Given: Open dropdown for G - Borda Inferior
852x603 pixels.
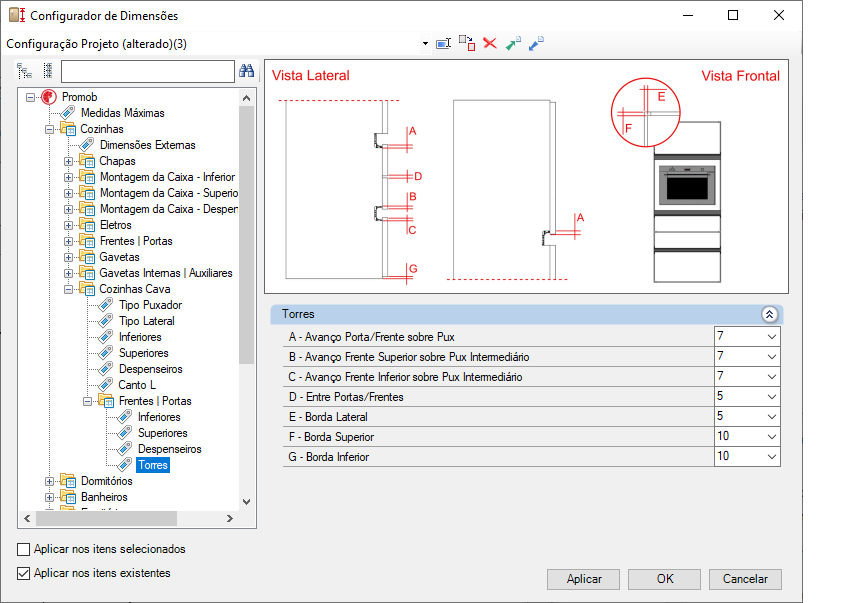Looking at the screenshot, I should [771, 457].
